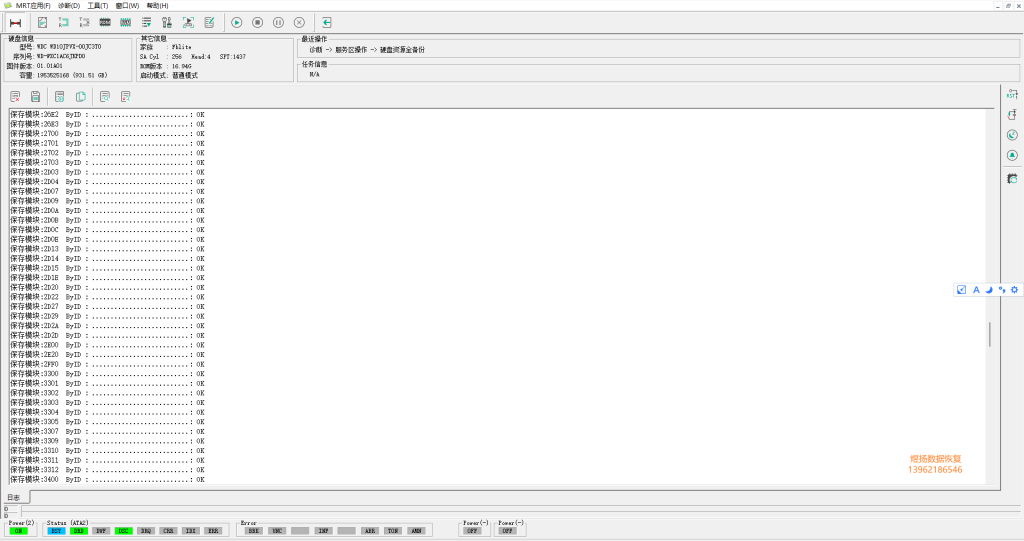
Task: Click the Stop button in toolbar
Action: (257, 22)
